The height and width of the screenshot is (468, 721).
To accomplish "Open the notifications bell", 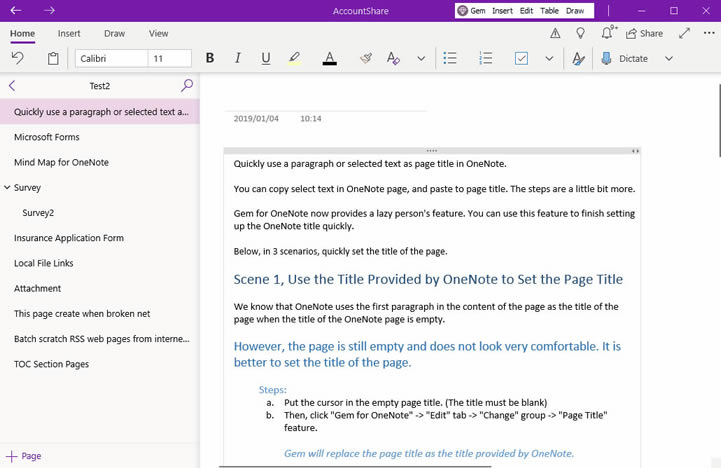I will click(608, 33).
